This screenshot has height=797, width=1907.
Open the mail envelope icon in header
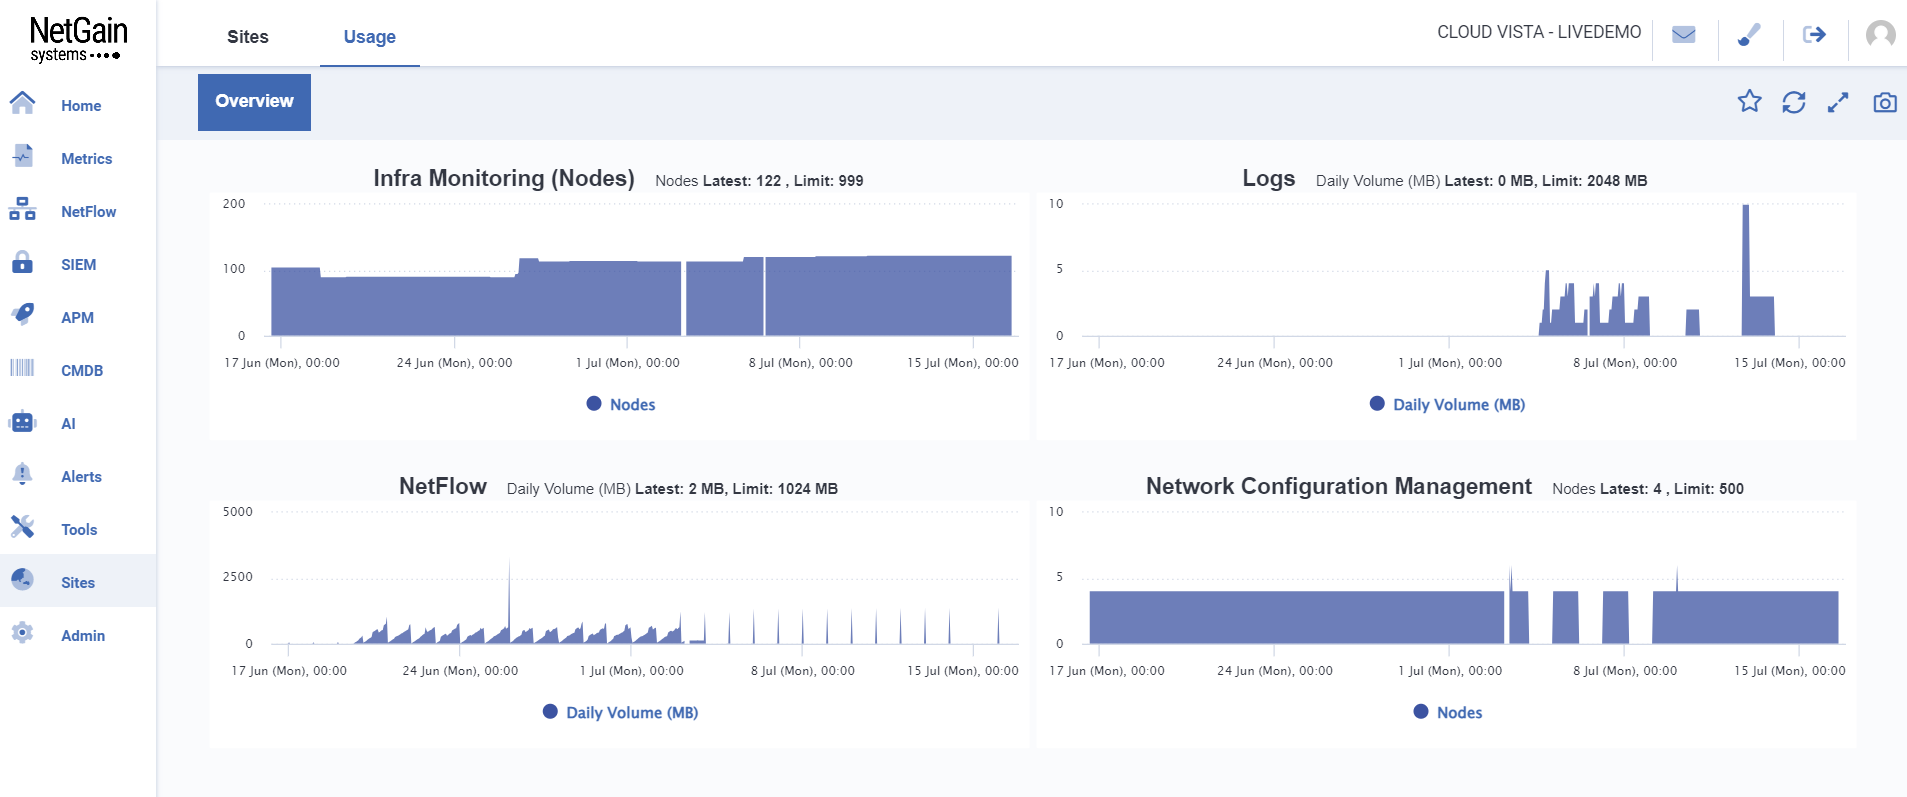point(1684,35)
